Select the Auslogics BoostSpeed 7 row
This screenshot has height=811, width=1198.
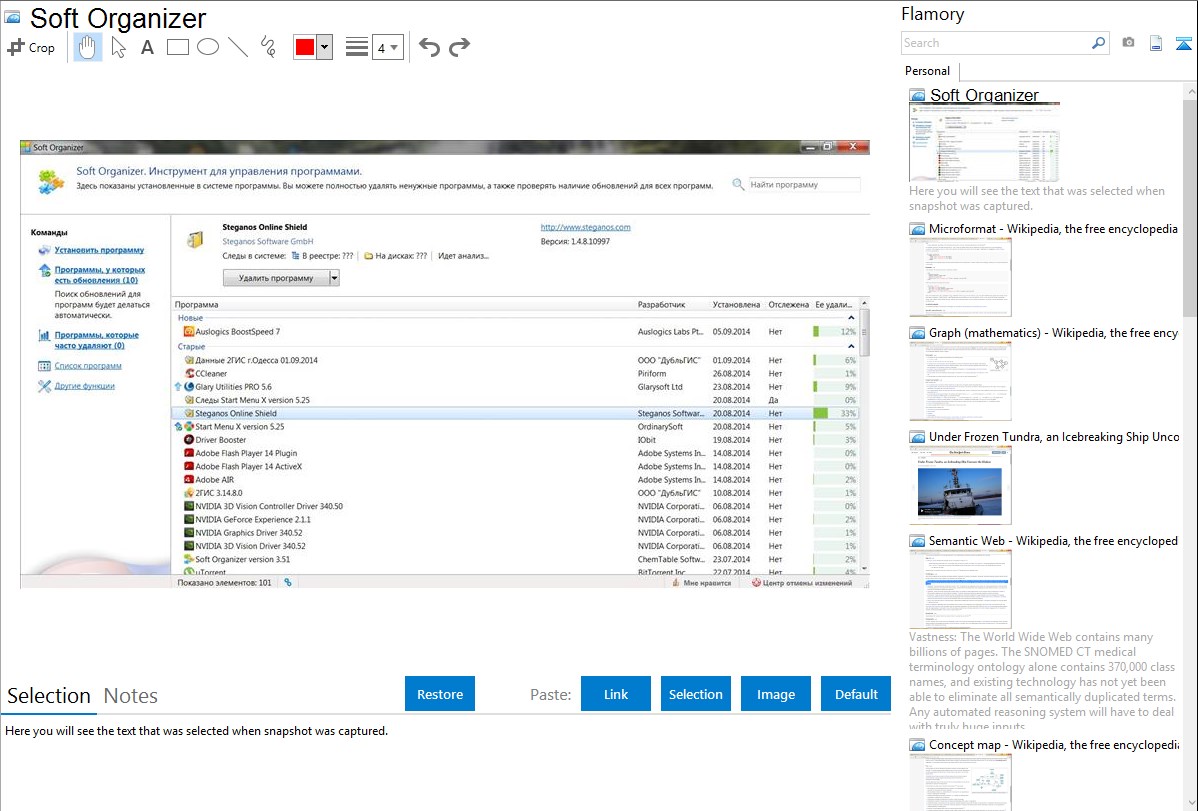tap(516, 332)
